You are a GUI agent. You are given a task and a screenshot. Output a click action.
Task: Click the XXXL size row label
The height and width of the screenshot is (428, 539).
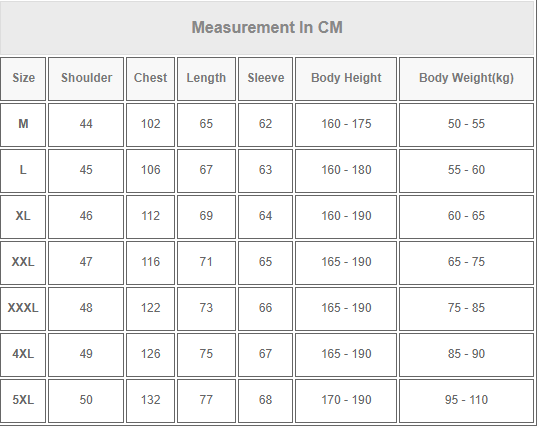[x=23, y=309]
